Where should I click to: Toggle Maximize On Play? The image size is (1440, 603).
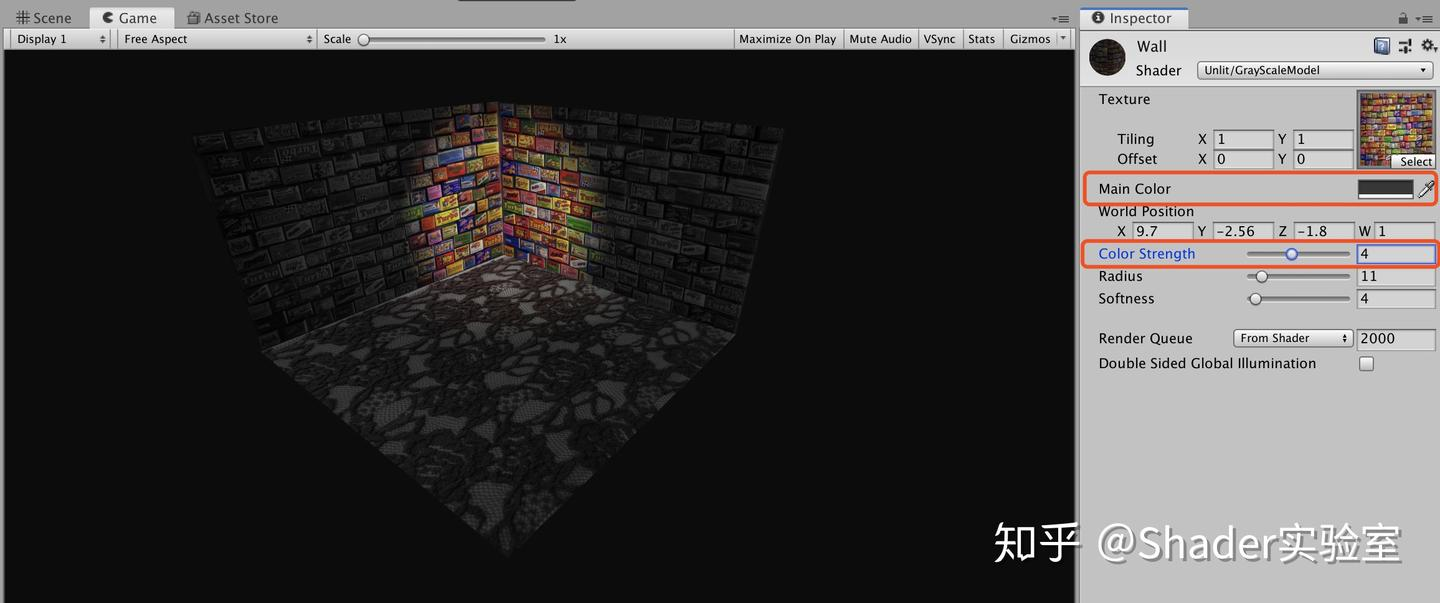point(788,39)
